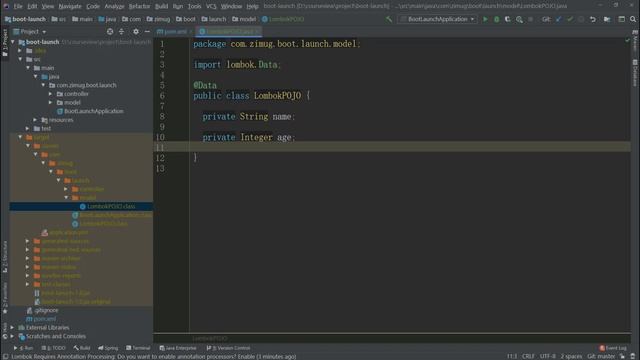The height and width of the screenshot is (360, 640).
Task: Open the Java Enterprise tool window
Action: pos(178,348)
